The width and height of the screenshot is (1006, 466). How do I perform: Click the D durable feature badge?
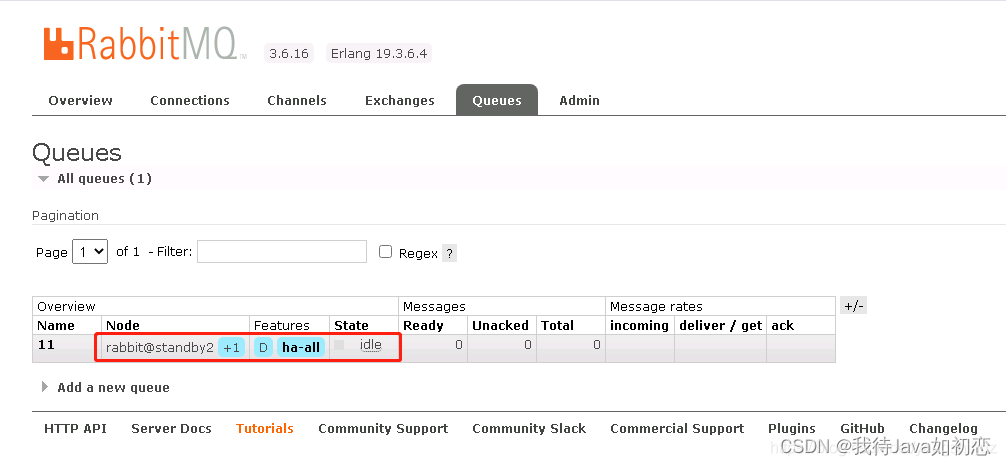coord(263,347)
